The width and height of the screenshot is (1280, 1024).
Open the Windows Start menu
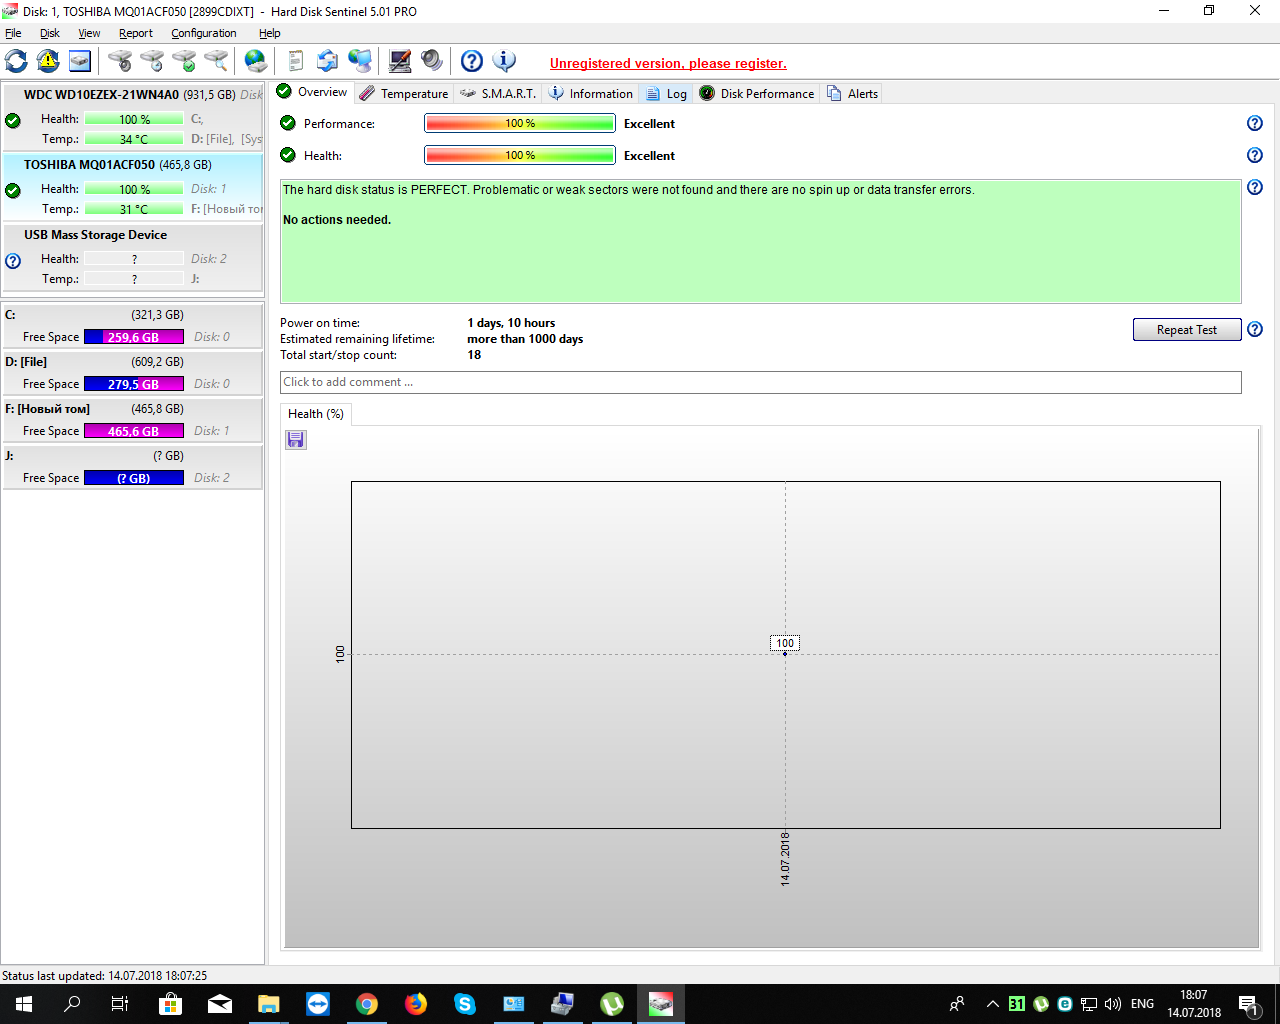coord(24,1004)
